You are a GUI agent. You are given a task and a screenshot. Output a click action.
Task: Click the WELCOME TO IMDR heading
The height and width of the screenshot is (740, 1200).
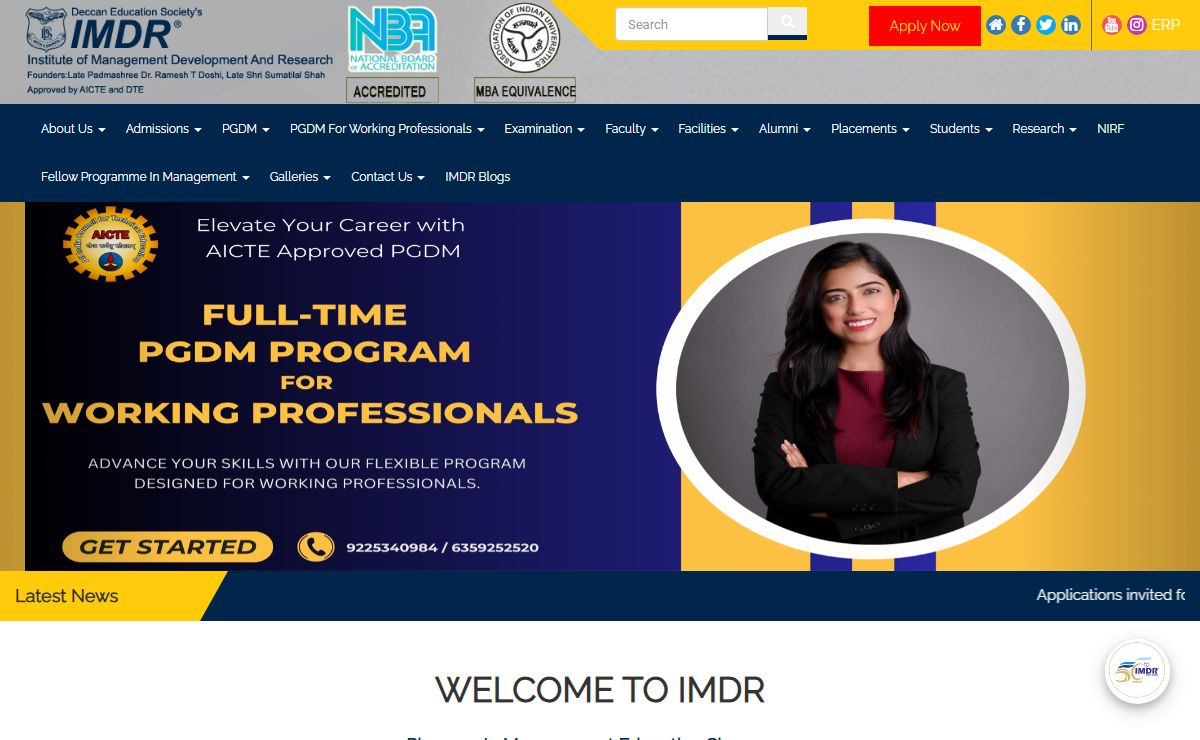pos(600,690)
